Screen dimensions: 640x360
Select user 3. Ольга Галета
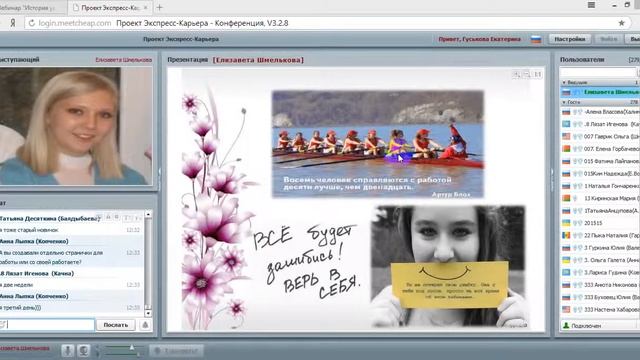(x=600, y=260)
